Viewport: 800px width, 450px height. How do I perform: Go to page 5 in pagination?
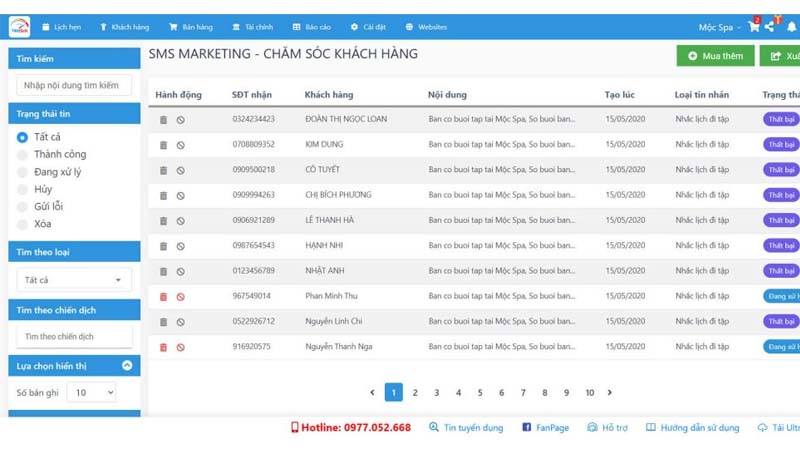480,393
